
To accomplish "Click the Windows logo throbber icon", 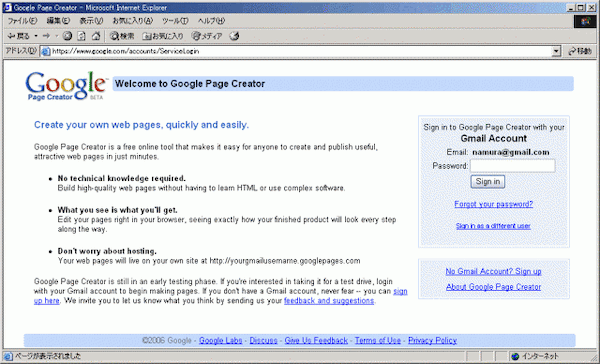I will 585,21.
